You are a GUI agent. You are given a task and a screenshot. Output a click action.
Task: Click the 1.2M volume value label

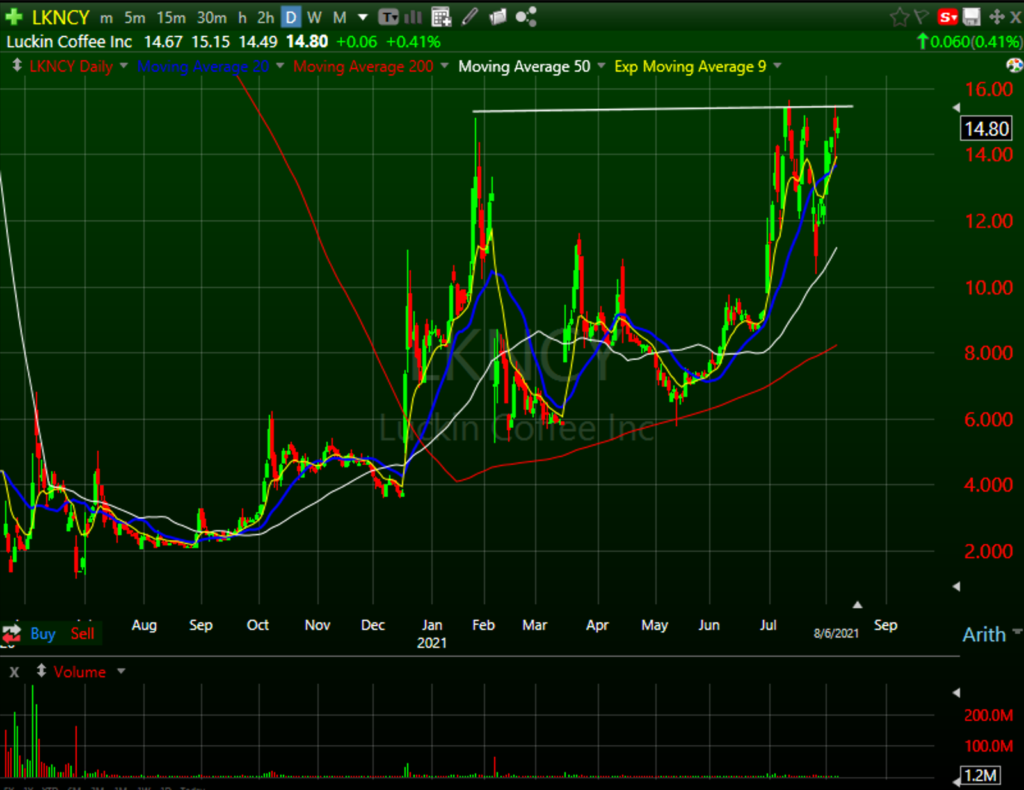tap(980, 776)
